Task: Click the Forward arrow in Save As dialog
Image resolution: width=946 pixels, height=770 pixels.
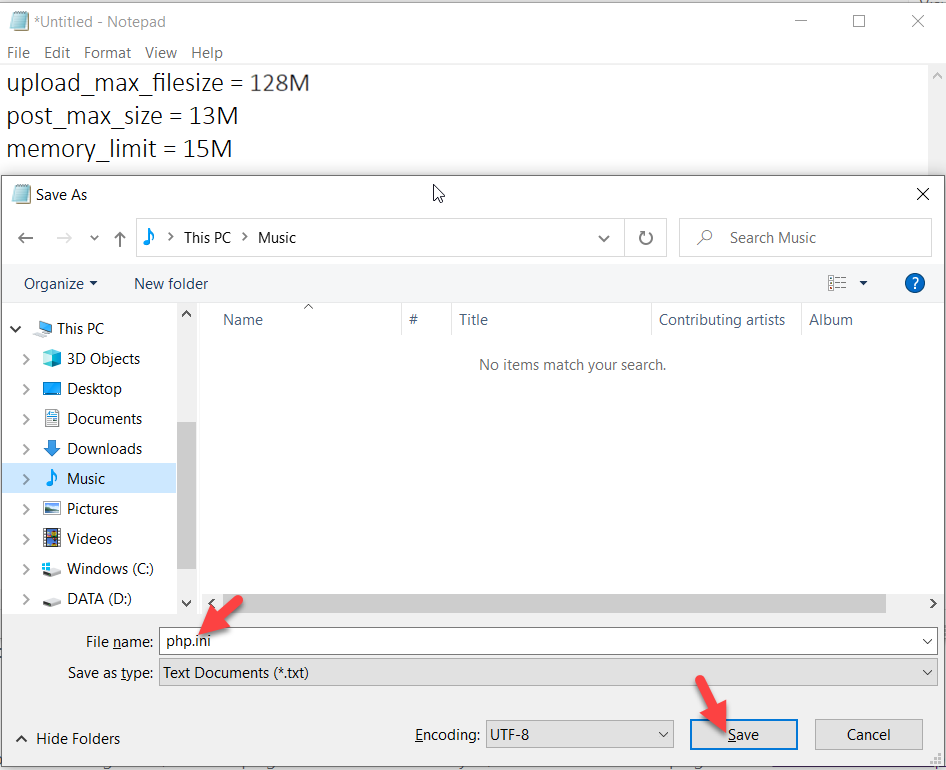Action: [x=64, y=238]
